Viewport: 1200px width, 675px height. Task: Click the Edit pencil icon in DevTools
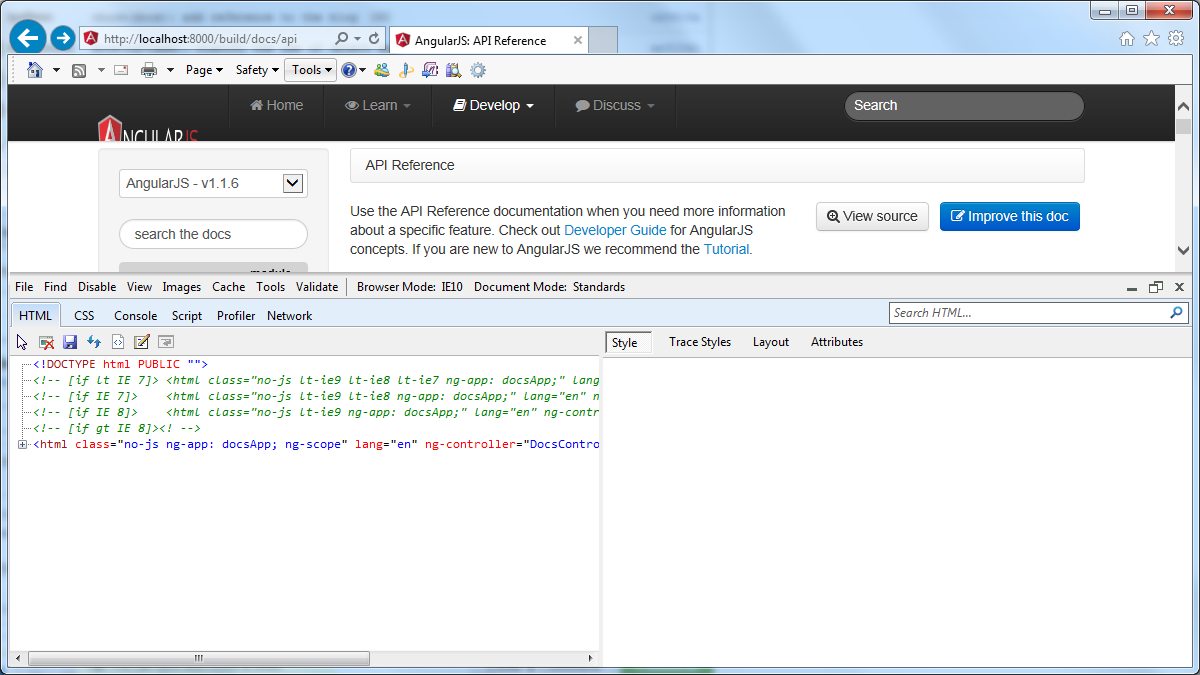click(x=142, y=342)
